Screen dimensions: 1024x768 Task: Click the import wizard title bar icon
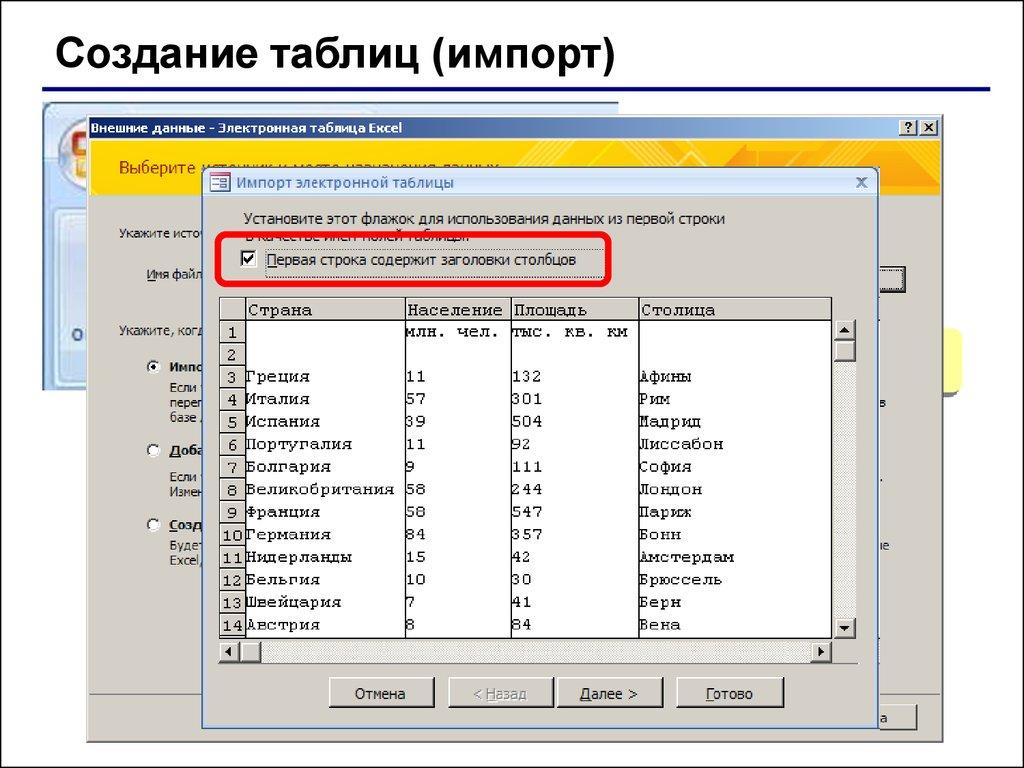219,182
